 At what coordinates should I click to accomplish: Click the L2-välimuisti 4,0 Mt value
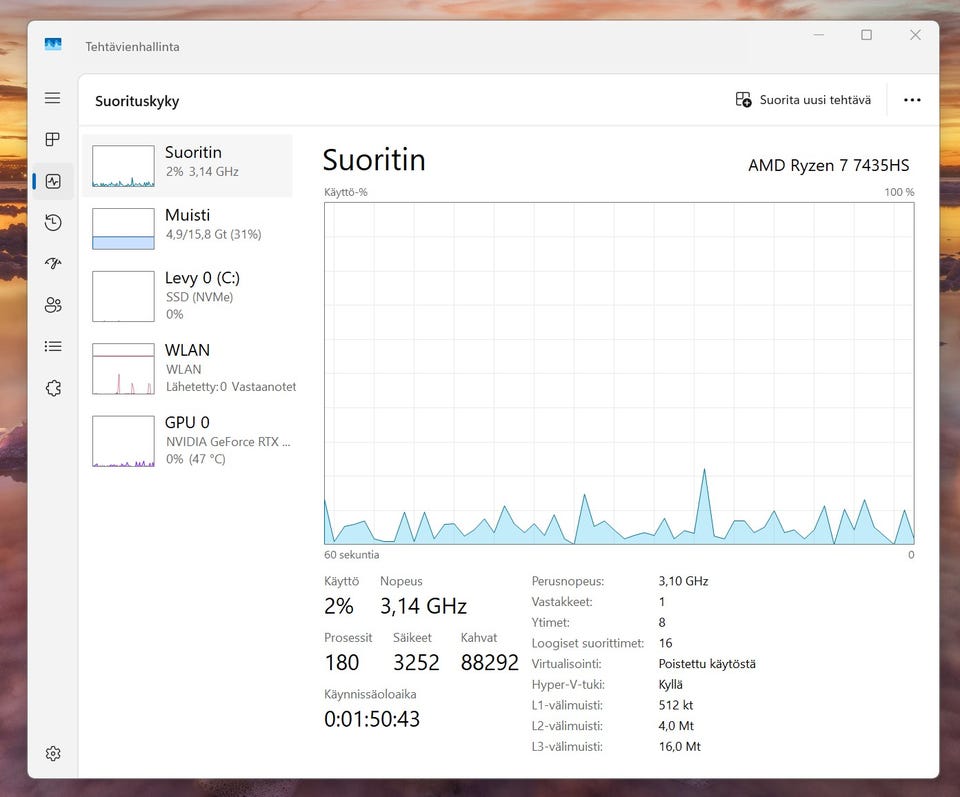pos(677,726)
